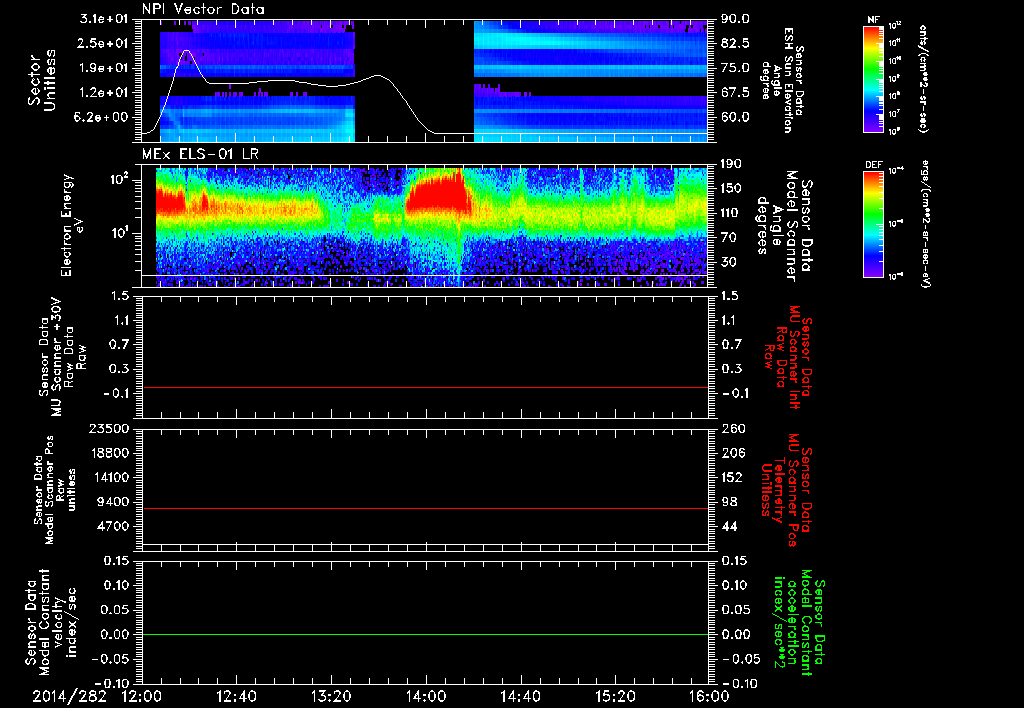Click the green constant velocity line
Image resolution: width=1024 pixels, height=708 pixels.
point(425,634)
